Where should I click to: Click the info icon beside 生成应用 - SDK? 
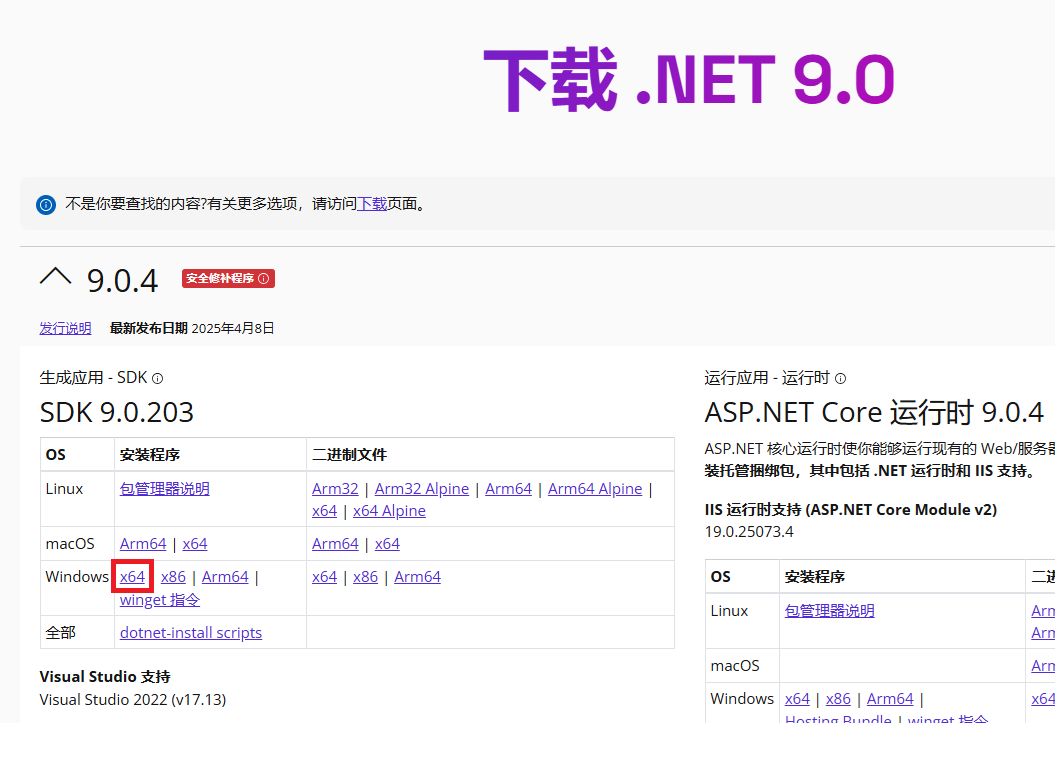pyautogui.click(x=157, y=379)
